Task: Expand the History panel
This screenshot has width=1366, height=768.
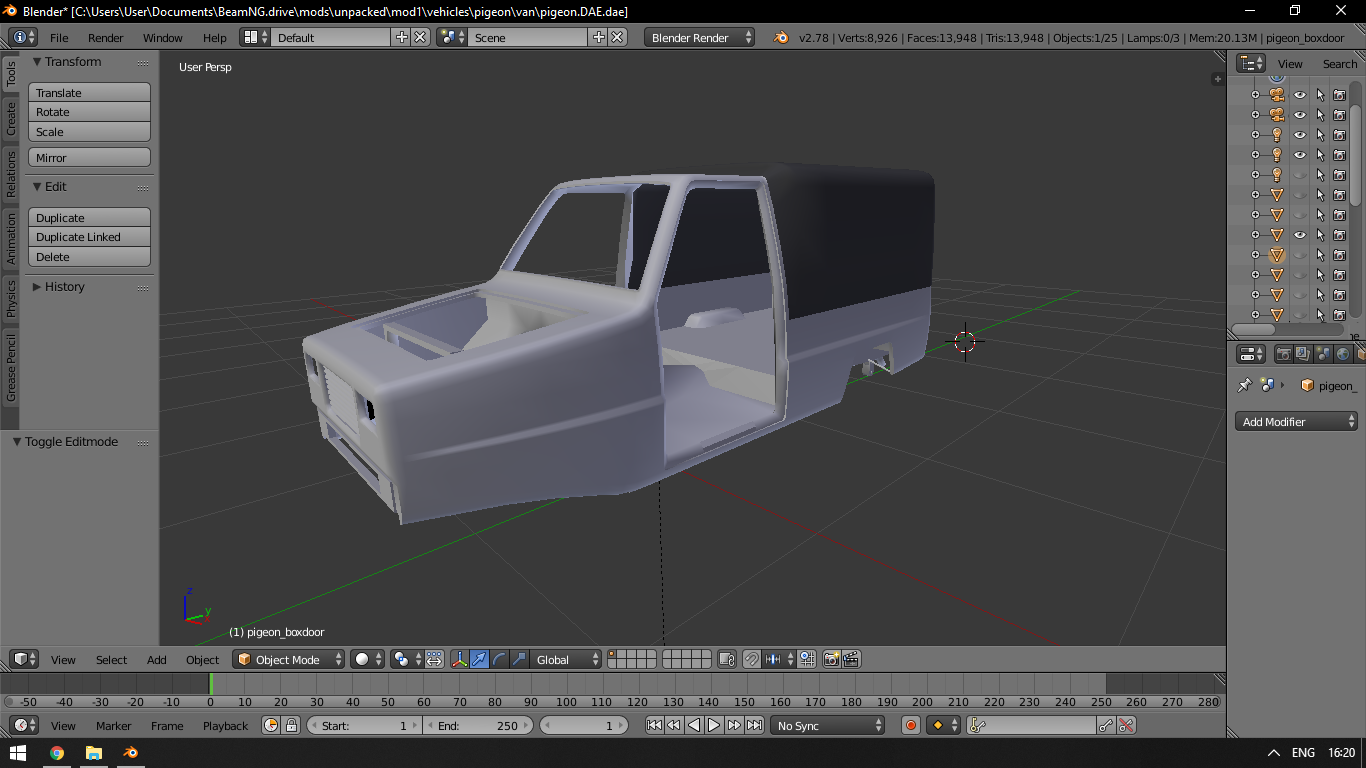Action: click(37, 287)
